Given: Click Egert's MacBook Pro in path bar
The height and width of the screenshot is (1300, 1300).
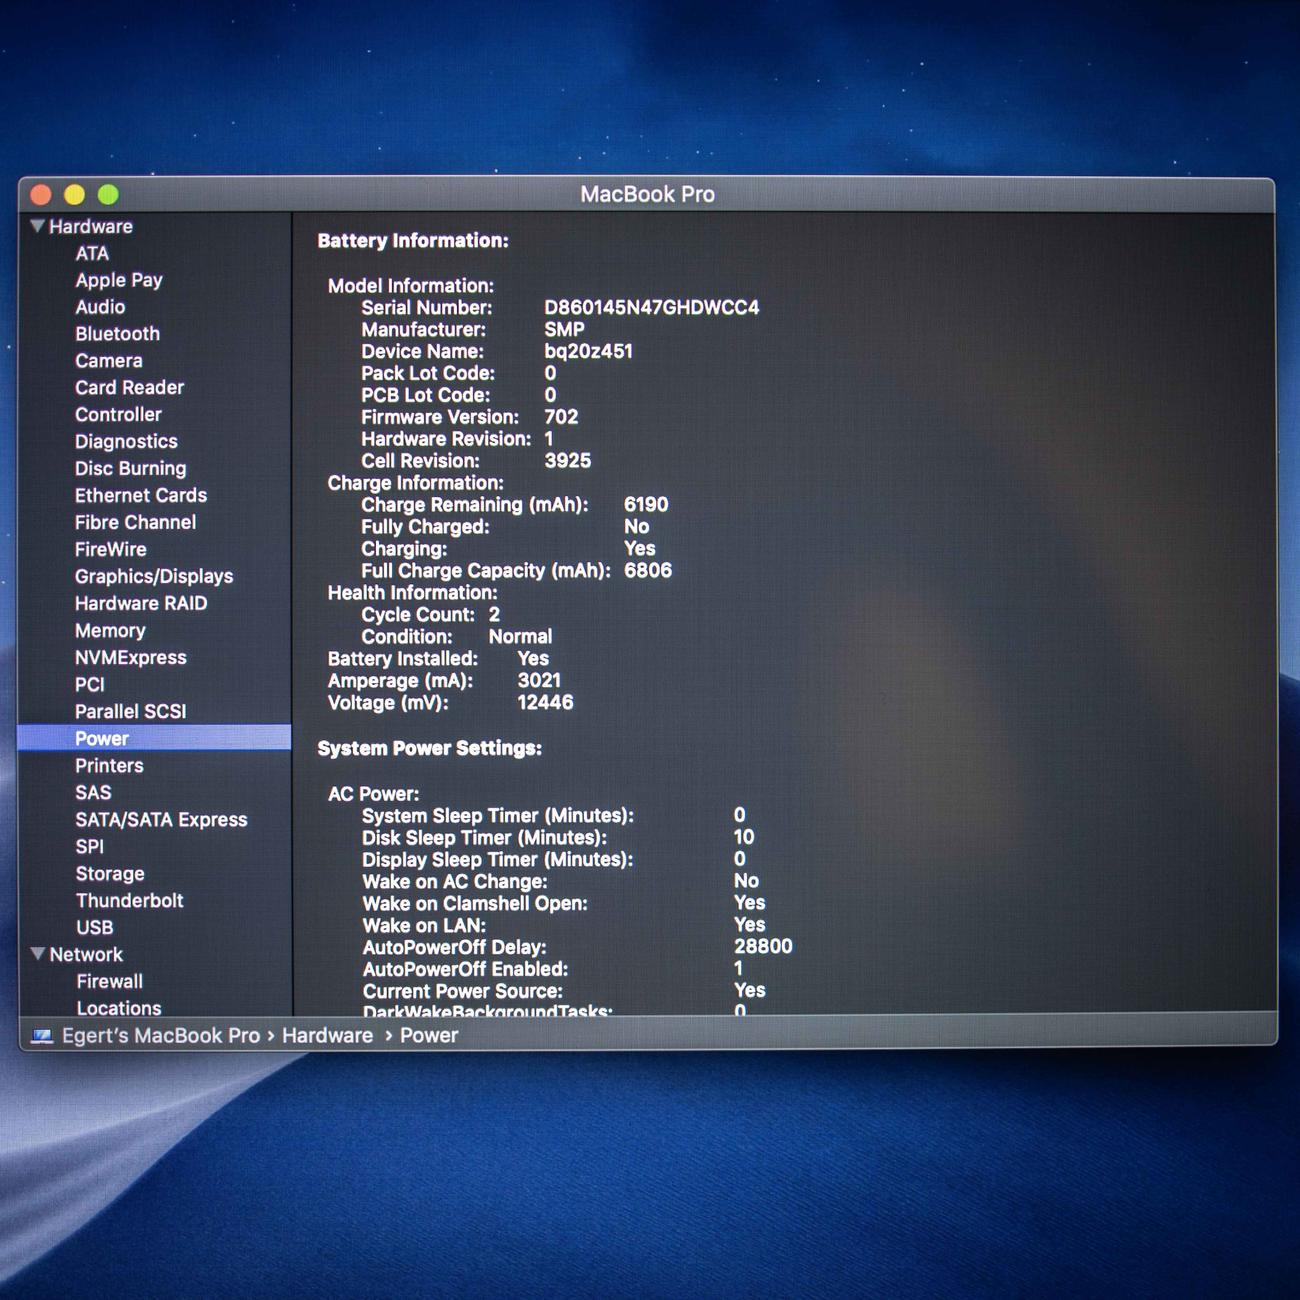Looking at the screenshot, I should pyautogui.click(x=161, y=1036).
